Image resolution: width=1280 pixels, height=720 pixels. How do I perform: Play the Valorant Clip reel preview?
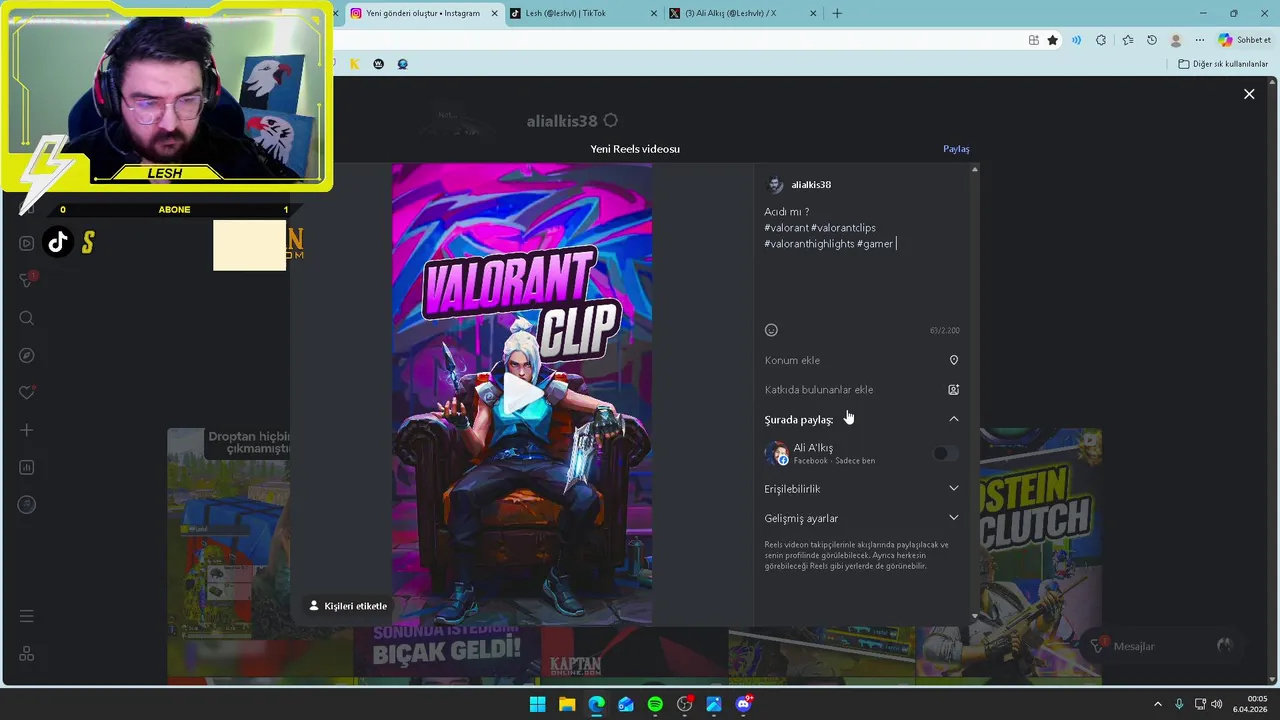(x=522, y=393)
